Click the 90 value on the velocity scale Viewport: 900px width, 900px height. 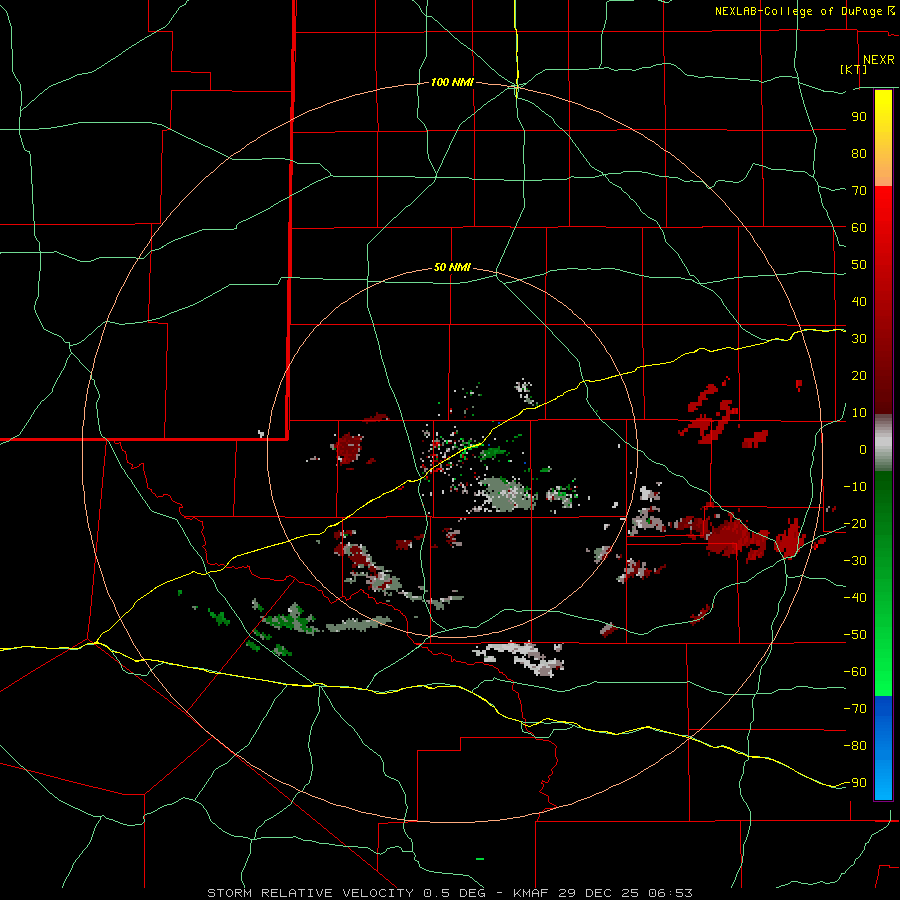(x=859, y=117)
